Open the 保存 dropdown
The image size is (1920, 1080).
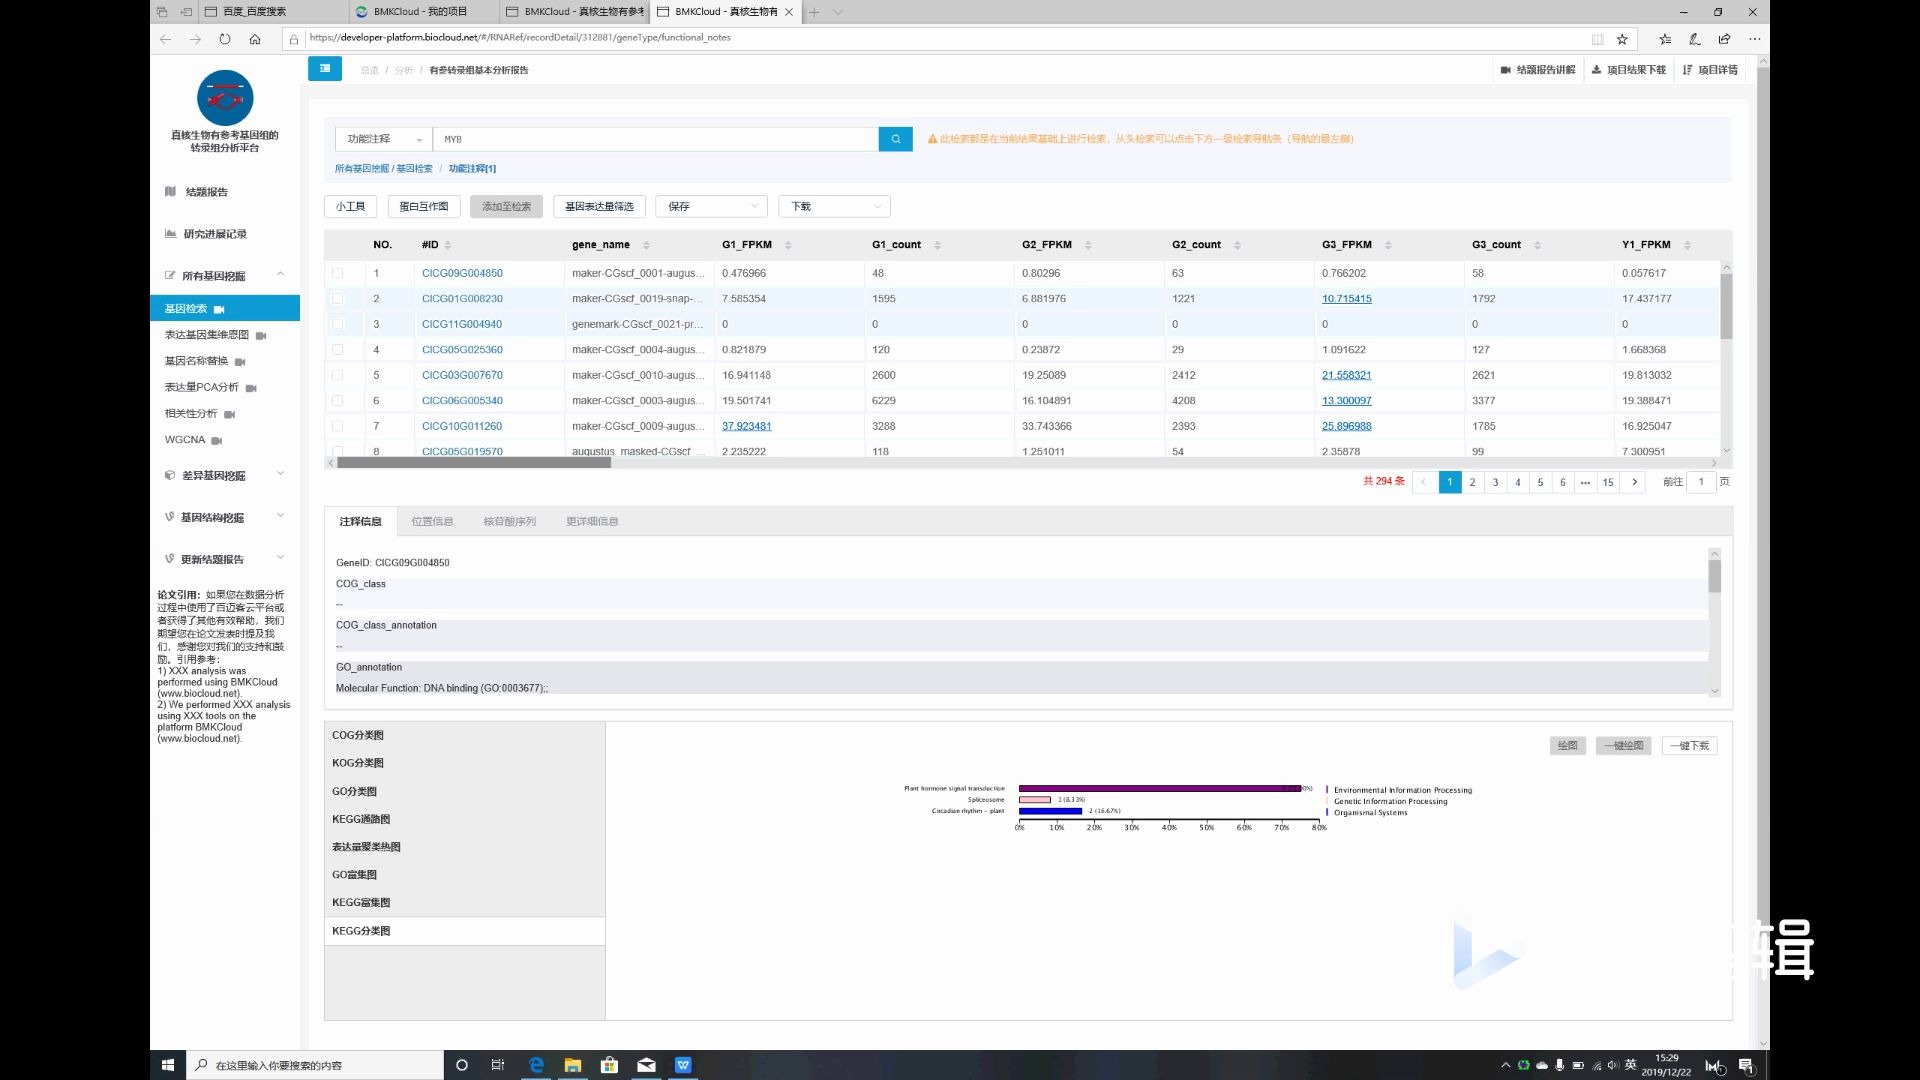pos(711,206)
